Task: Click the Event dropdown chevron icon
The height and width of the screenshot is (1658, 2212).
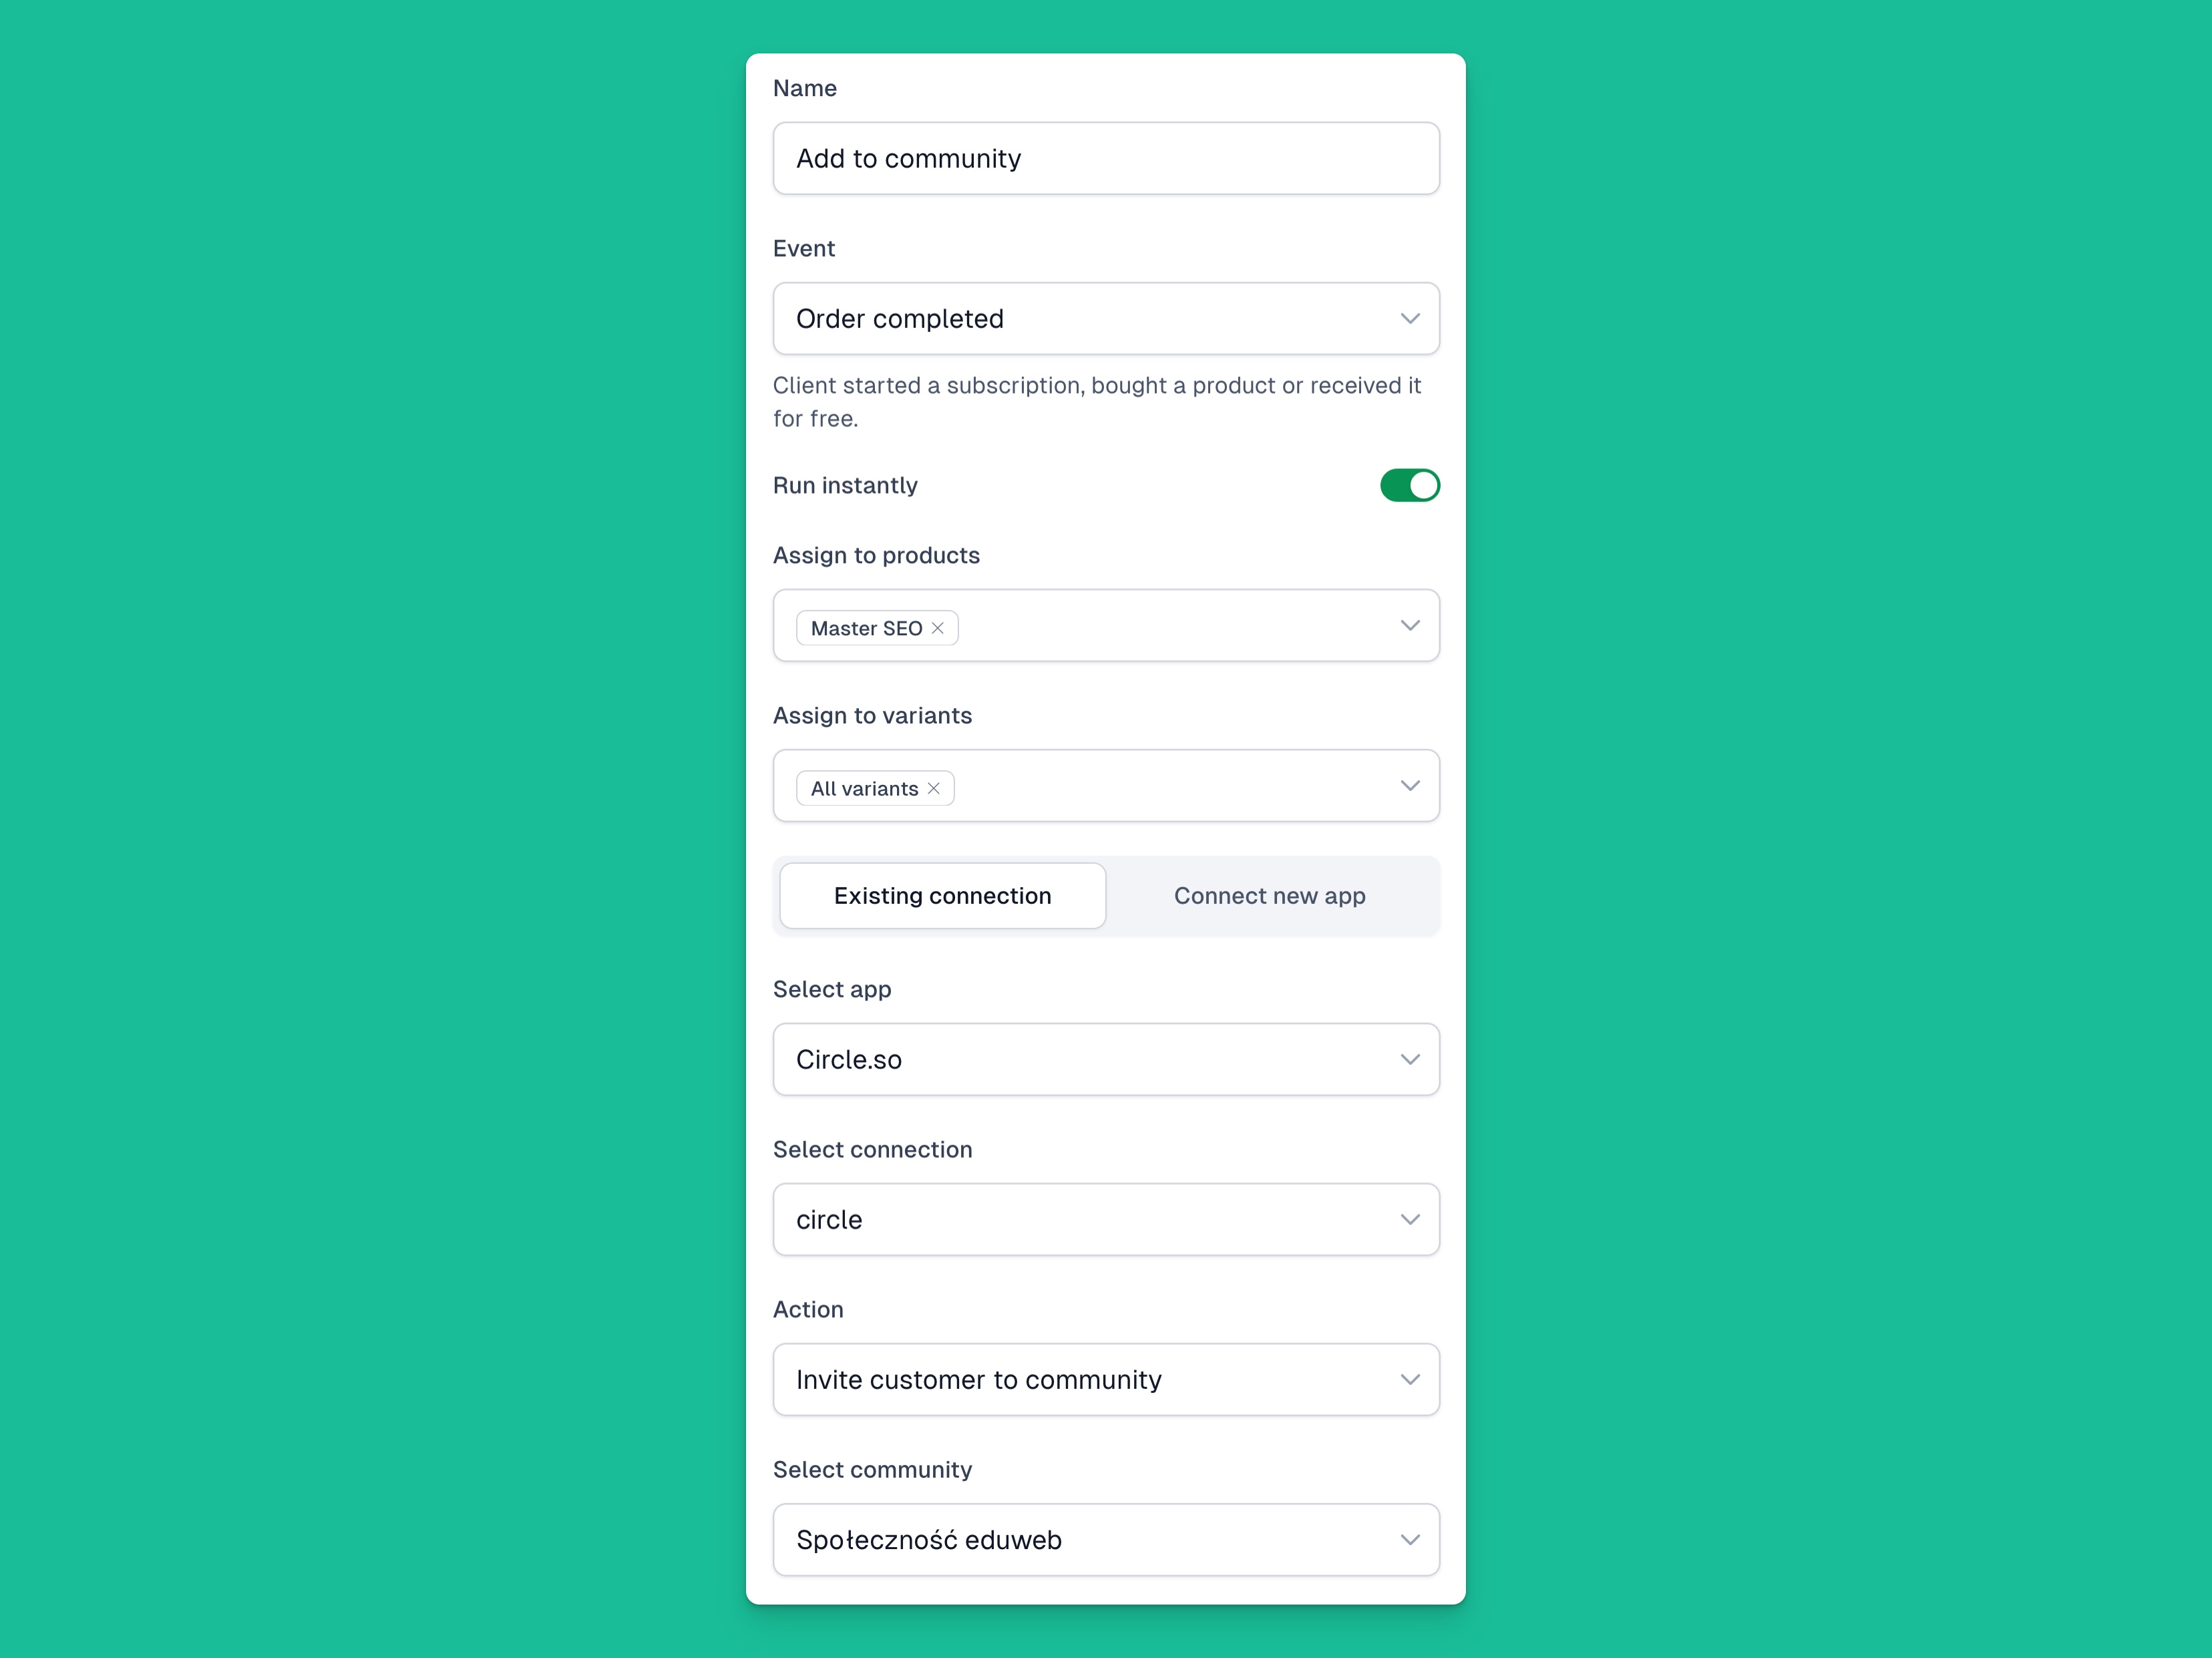Action: tap(1410, 319)
